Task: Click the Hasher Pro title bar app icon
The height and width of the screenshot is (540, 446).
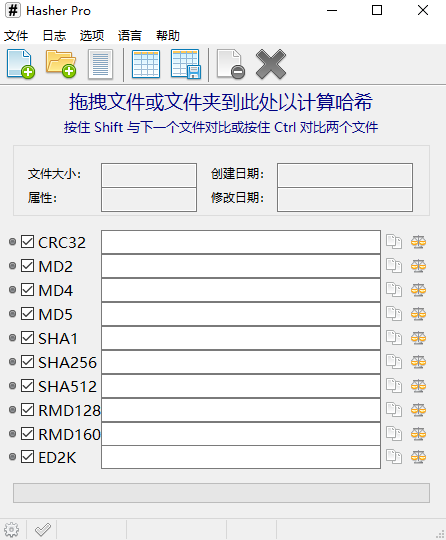Action: 13,10
